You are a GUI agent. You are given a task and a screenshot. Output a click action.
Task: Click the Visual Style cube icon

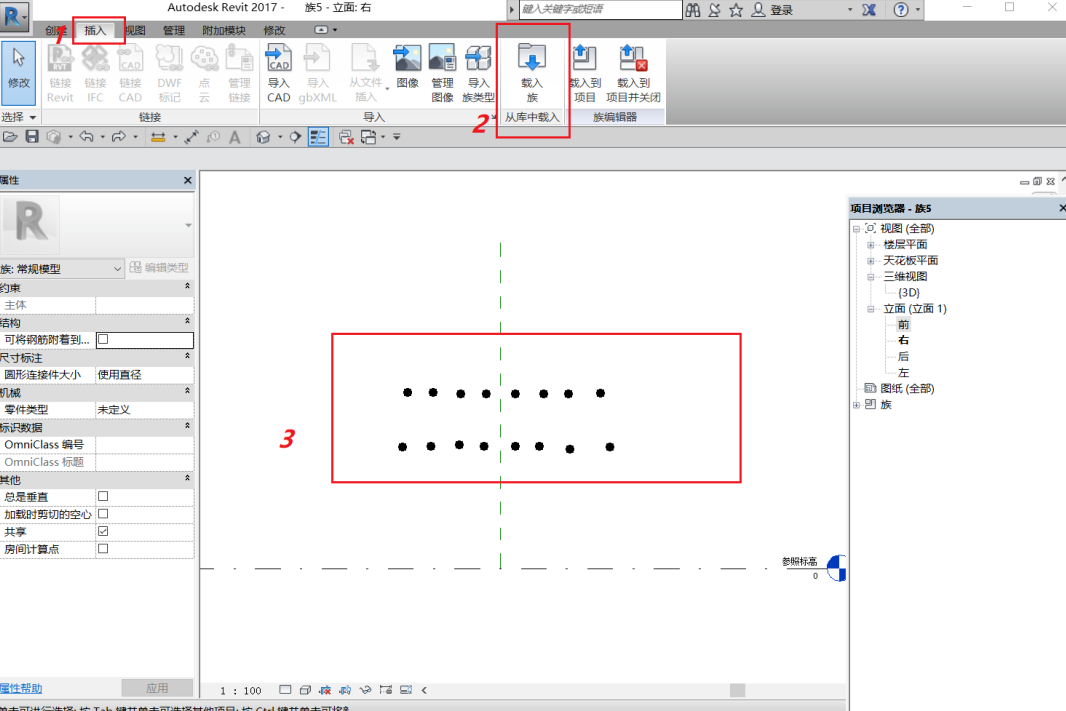(x=305, y=690)
